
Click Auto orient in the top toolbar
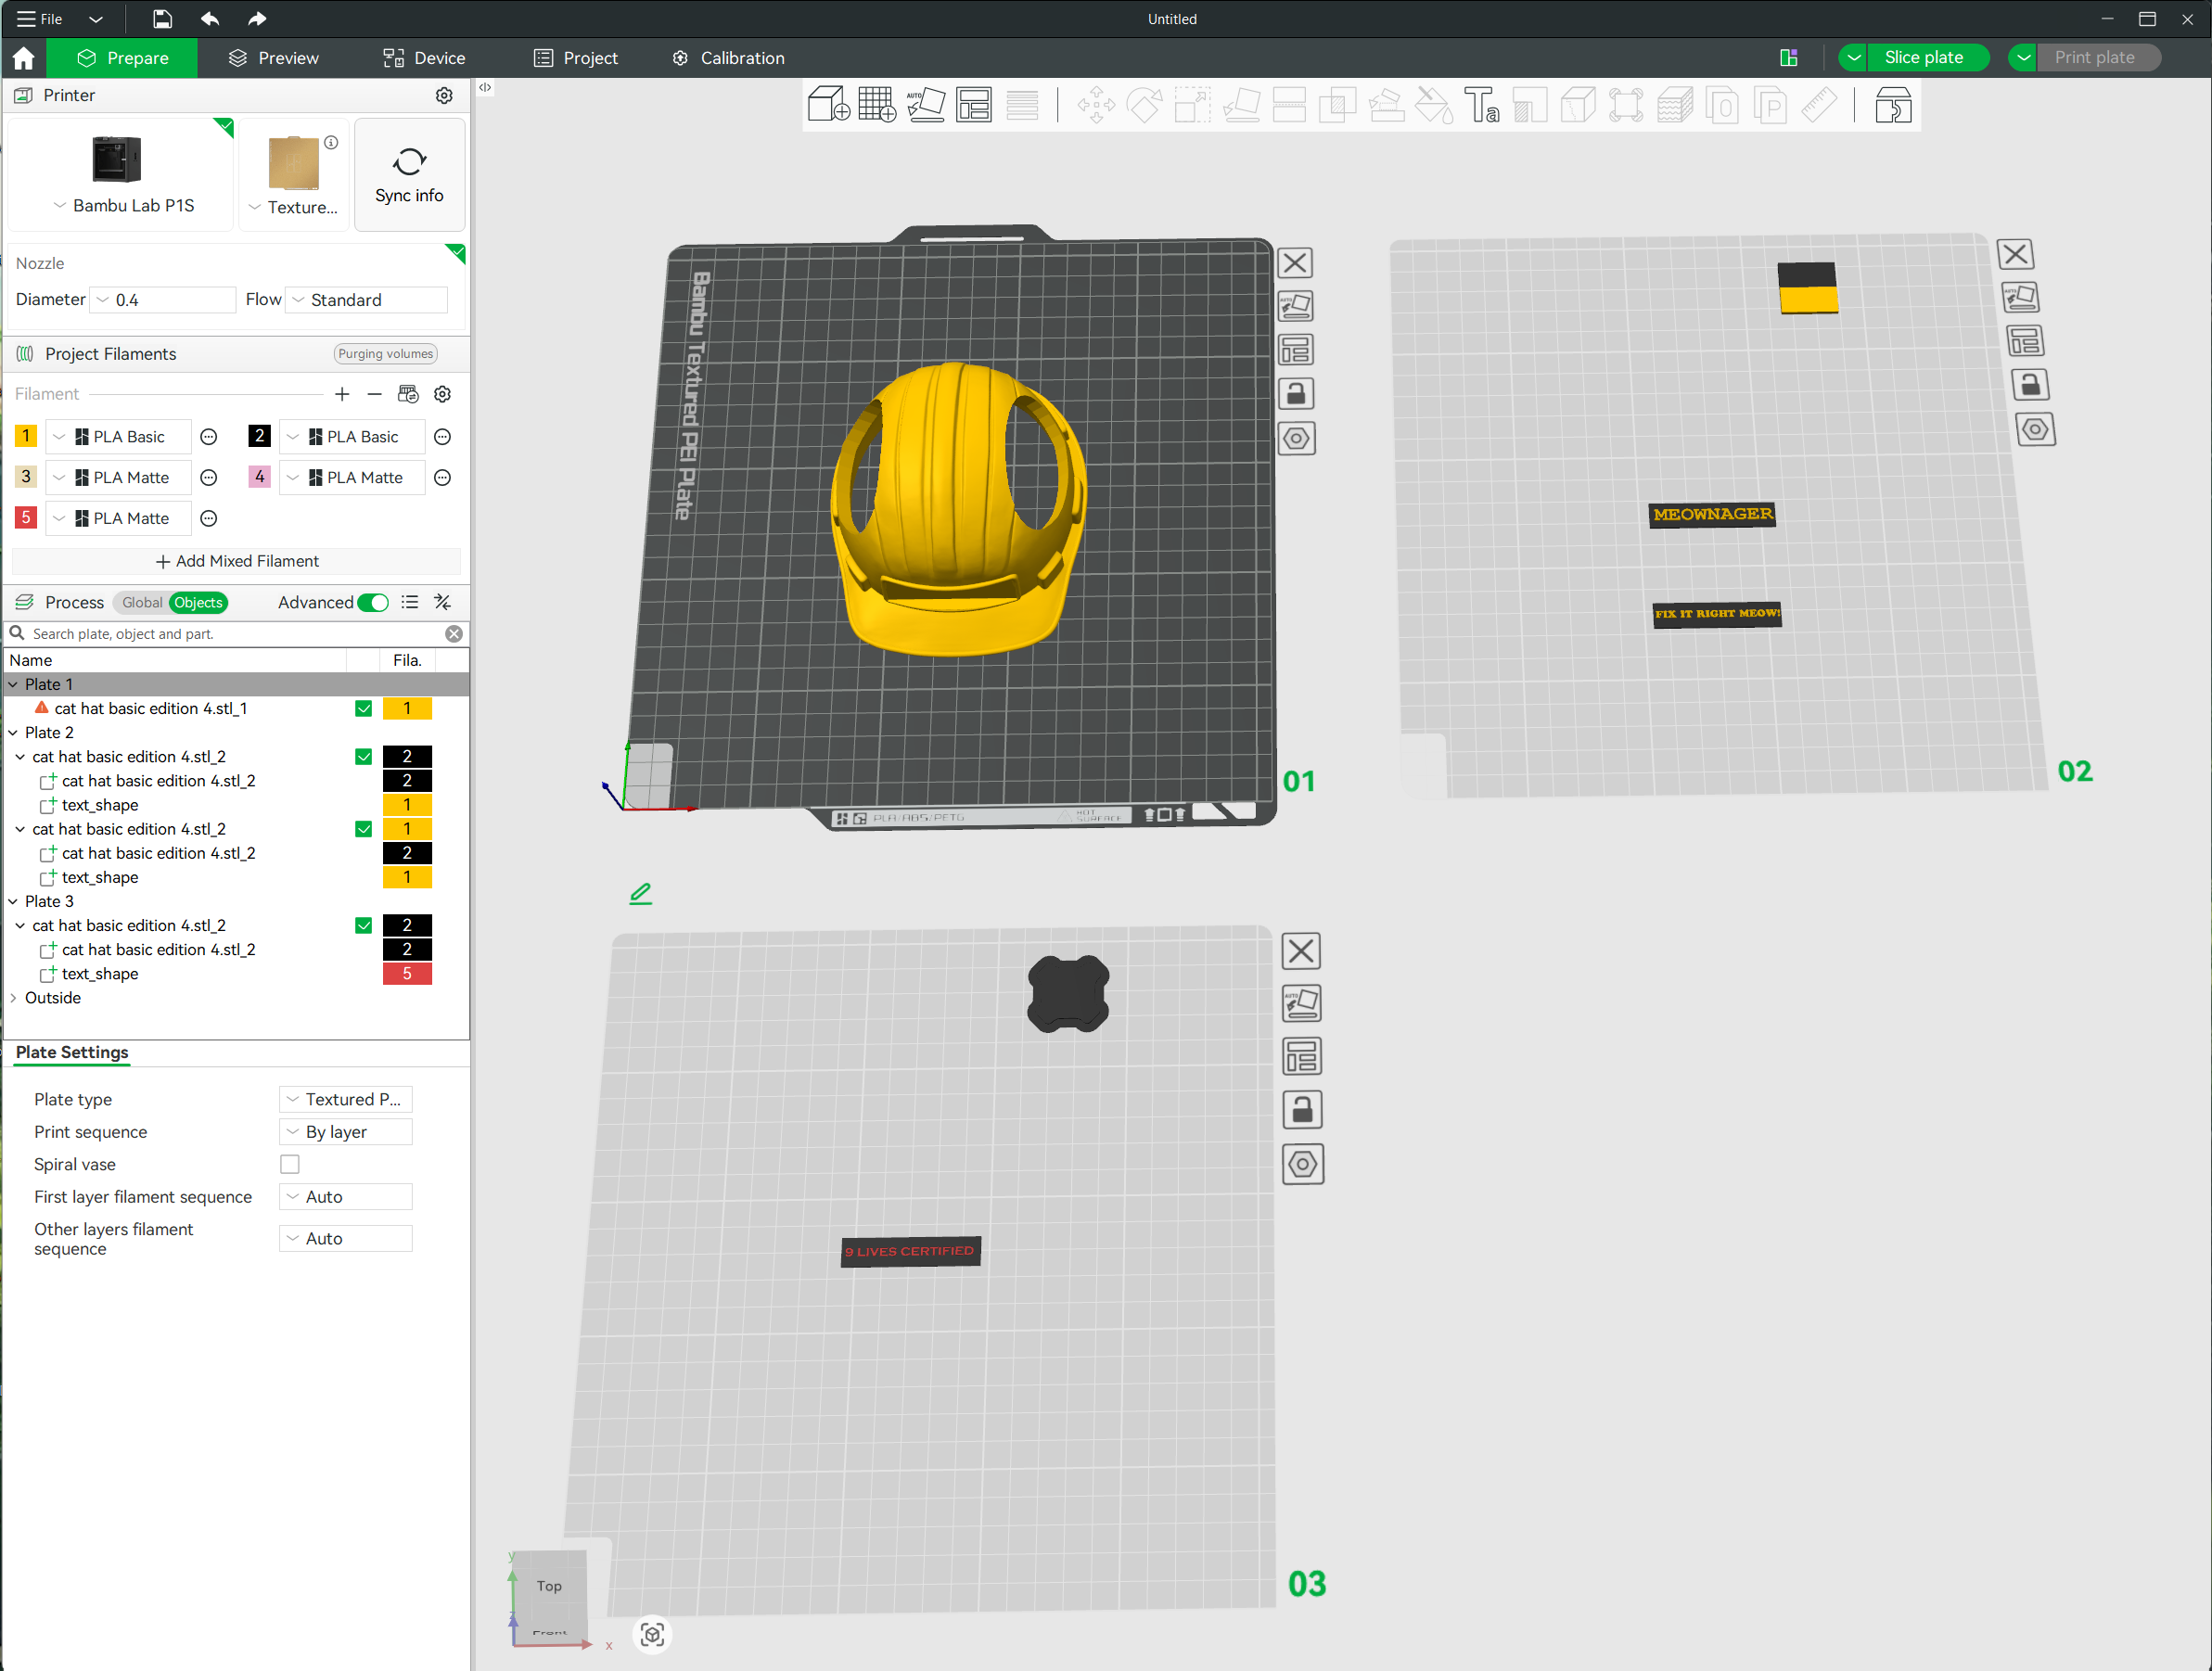(x=926, y=105)
